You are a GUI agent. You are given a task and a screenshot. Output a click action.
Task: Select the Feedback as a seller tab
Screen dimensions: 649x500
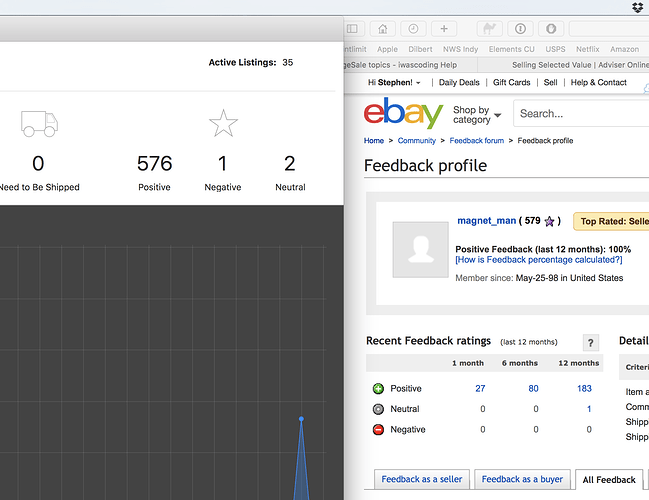point(422,479)
